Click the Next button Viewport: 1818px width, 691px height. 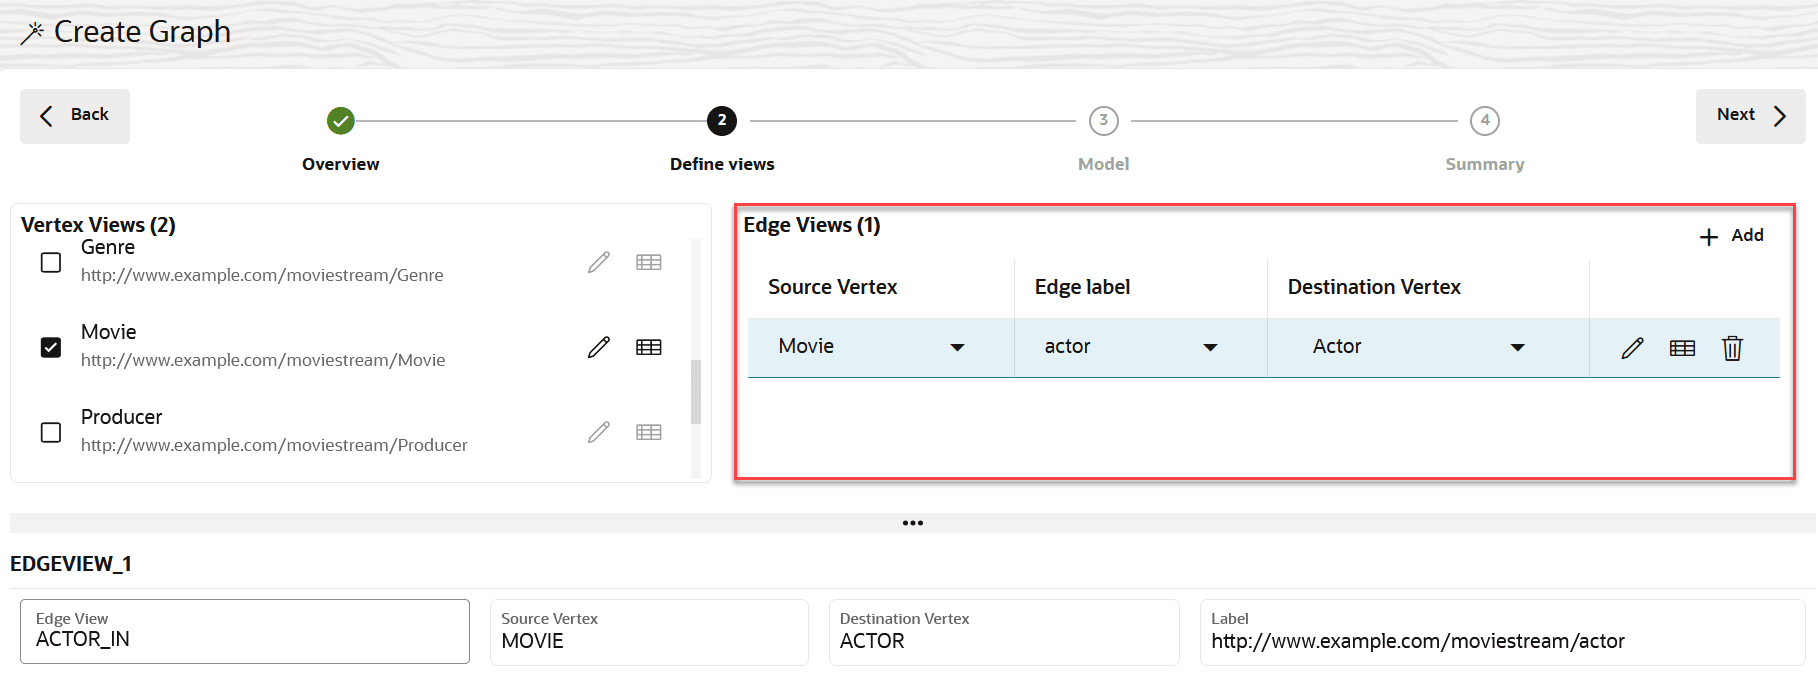coord(1750,116)
